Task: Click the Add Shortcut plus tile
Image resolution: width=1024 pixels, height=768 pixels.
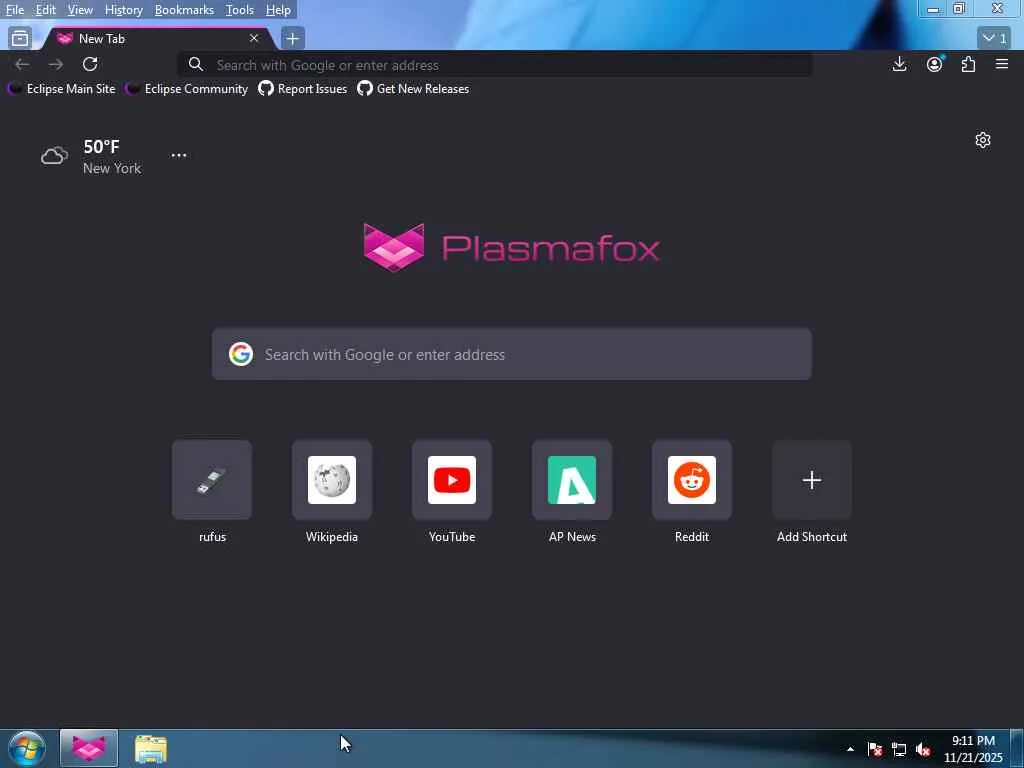Action: point(812,480)
